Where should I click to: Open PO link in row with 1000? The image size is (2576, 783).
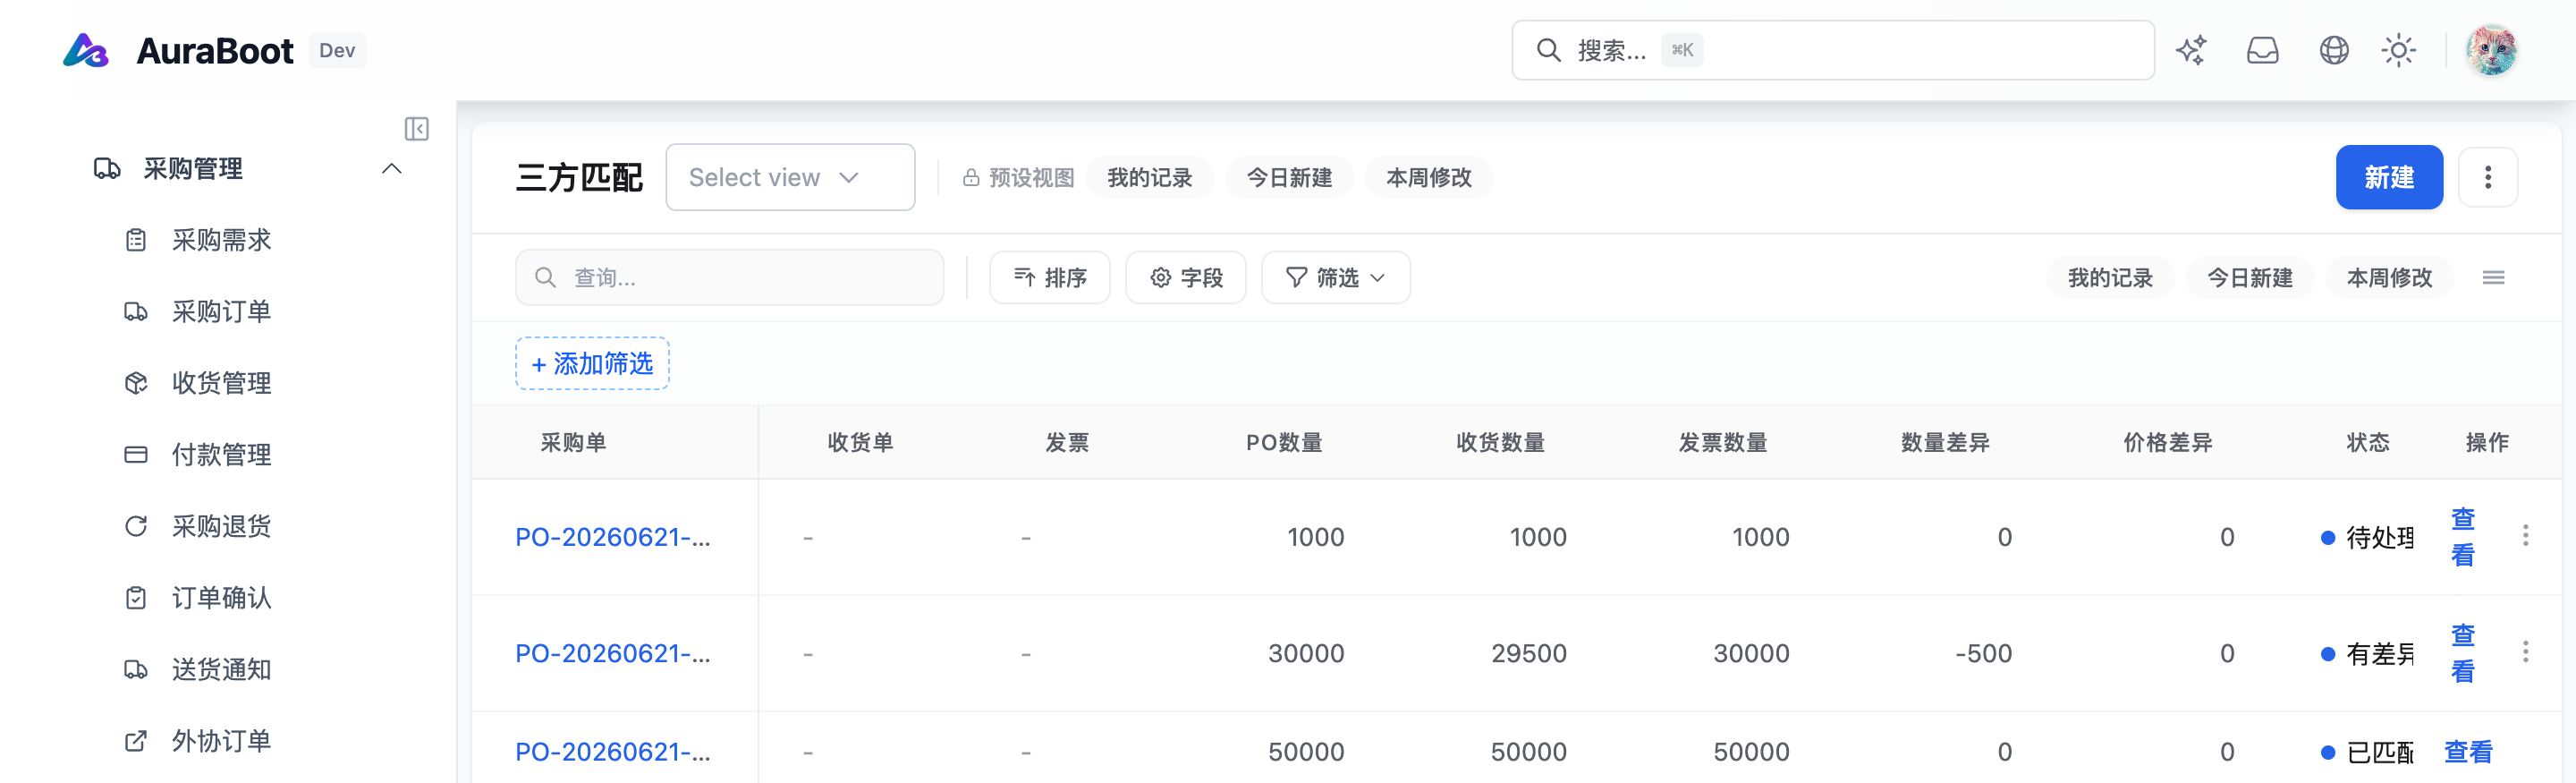(x=612, y=537)
